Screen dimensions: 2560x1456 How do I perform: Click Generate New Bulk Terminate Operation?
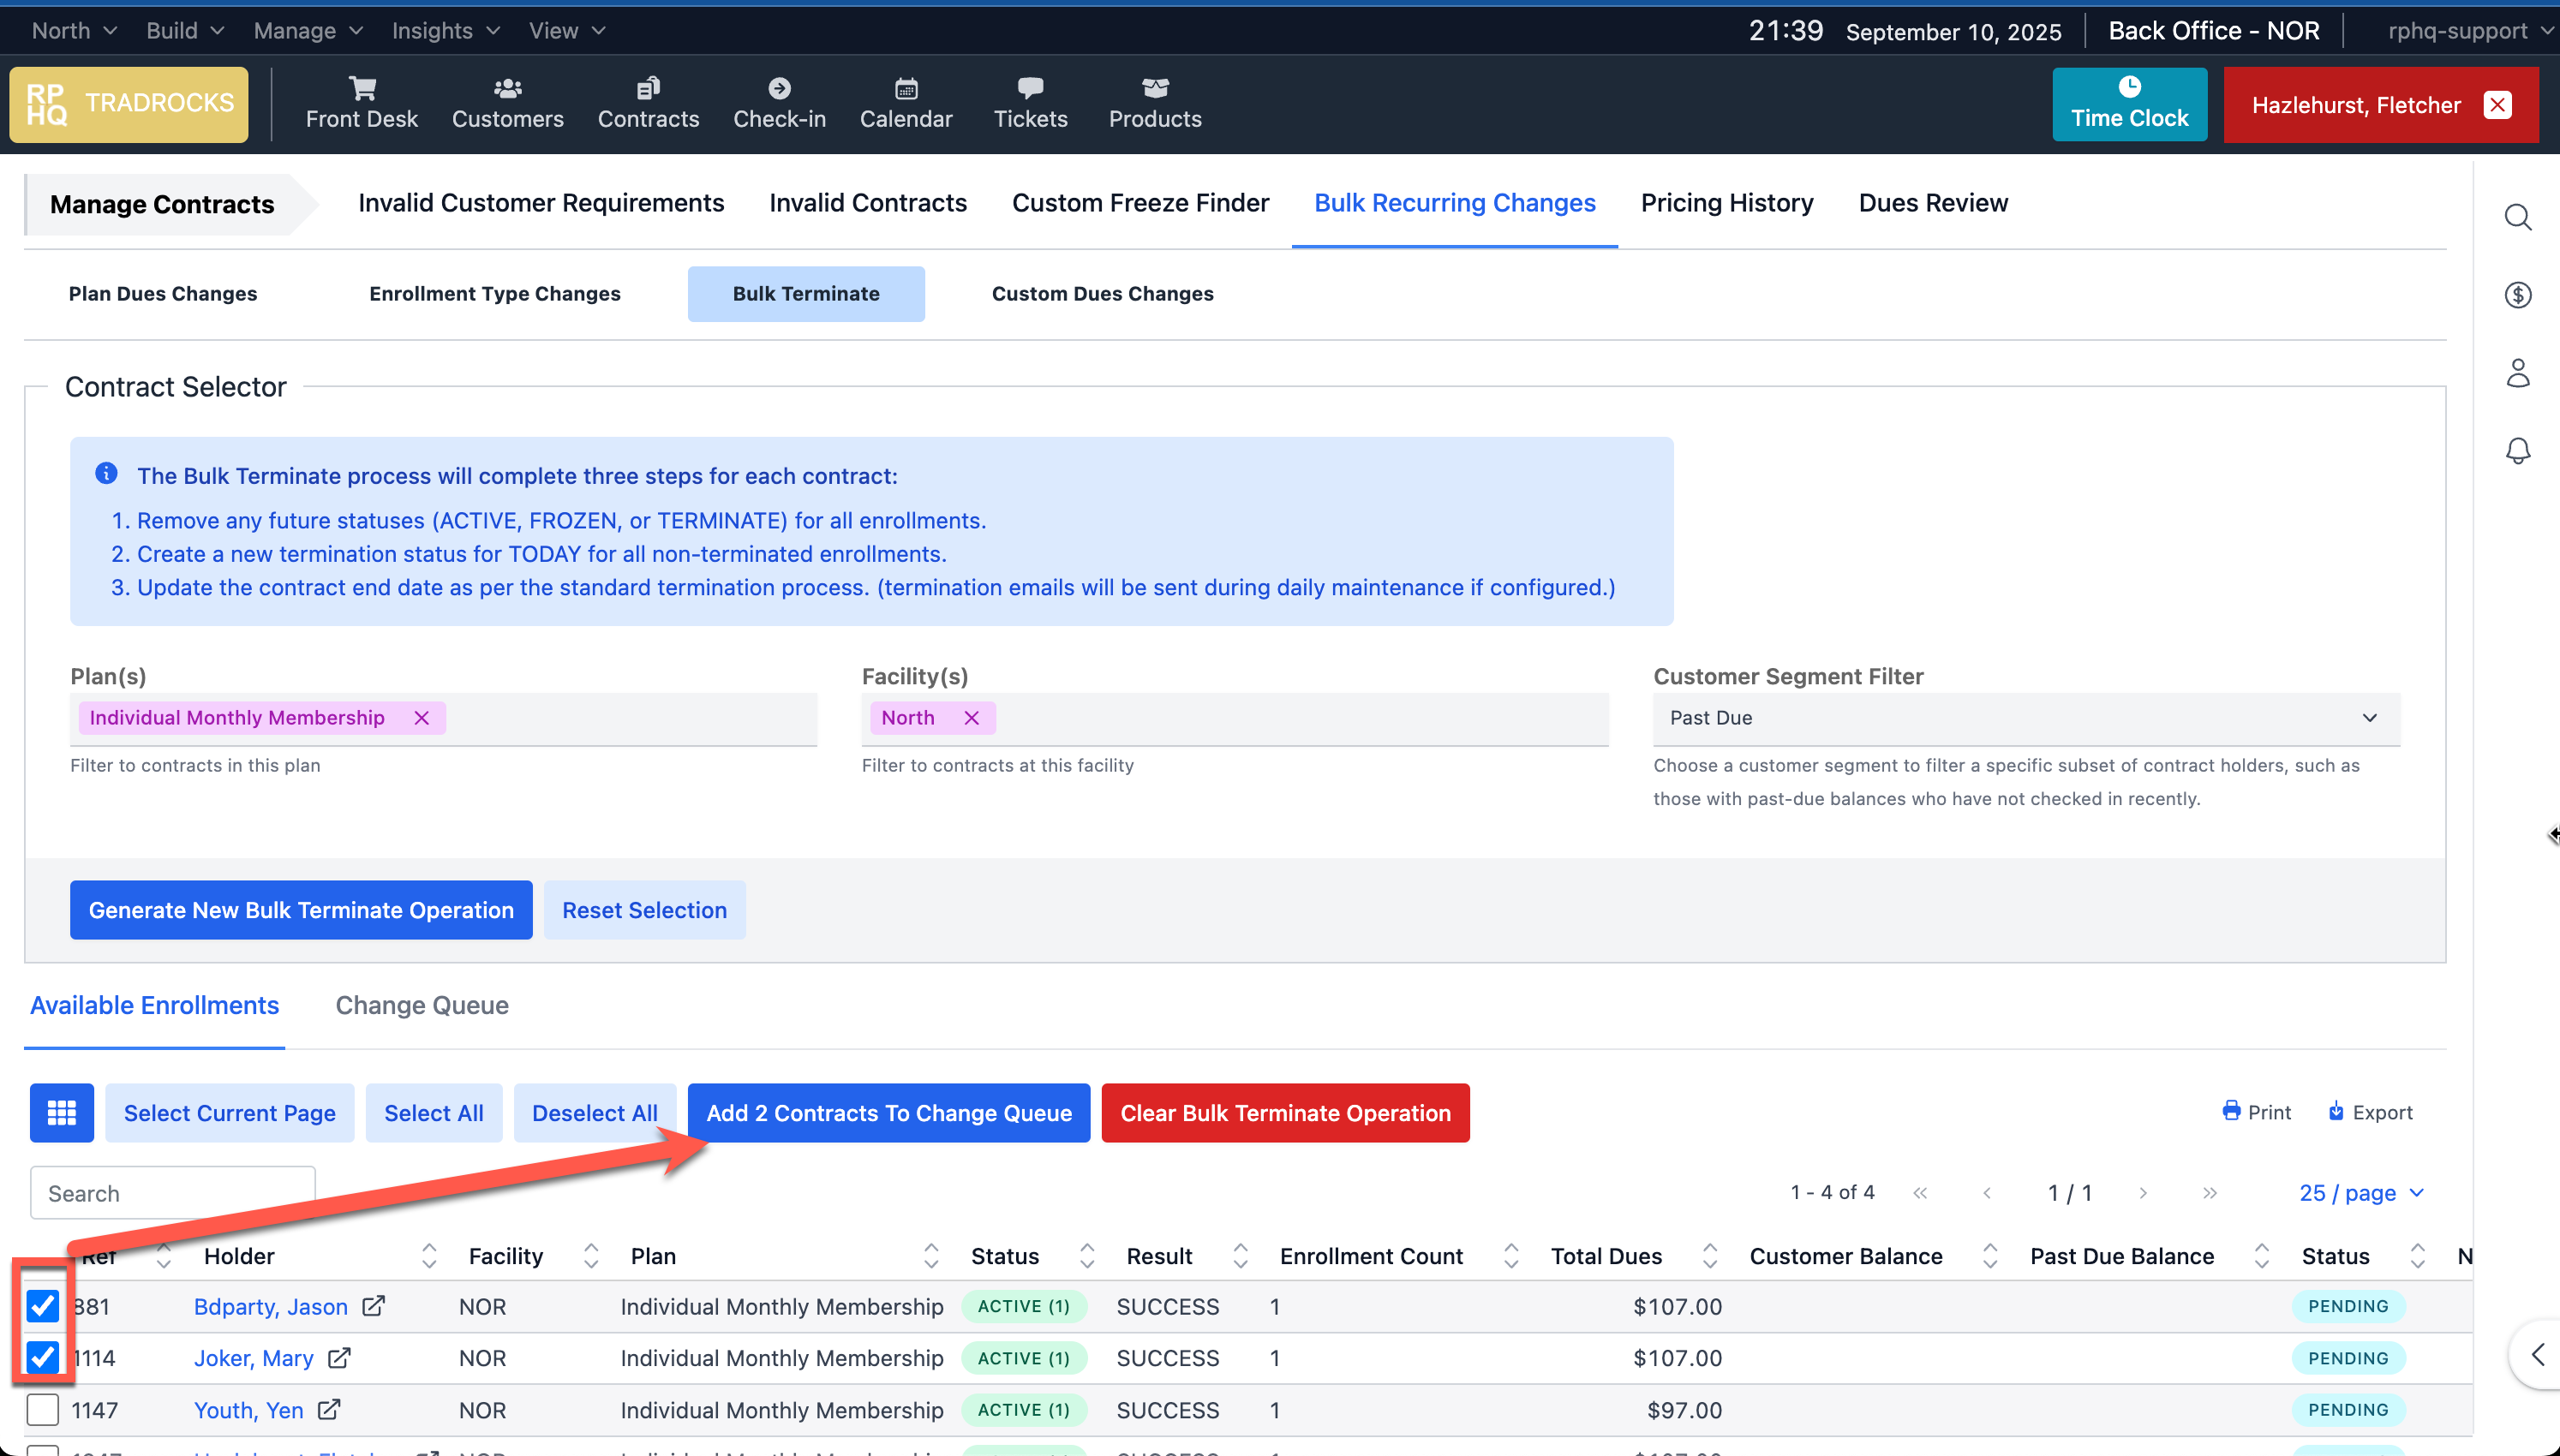301,909
